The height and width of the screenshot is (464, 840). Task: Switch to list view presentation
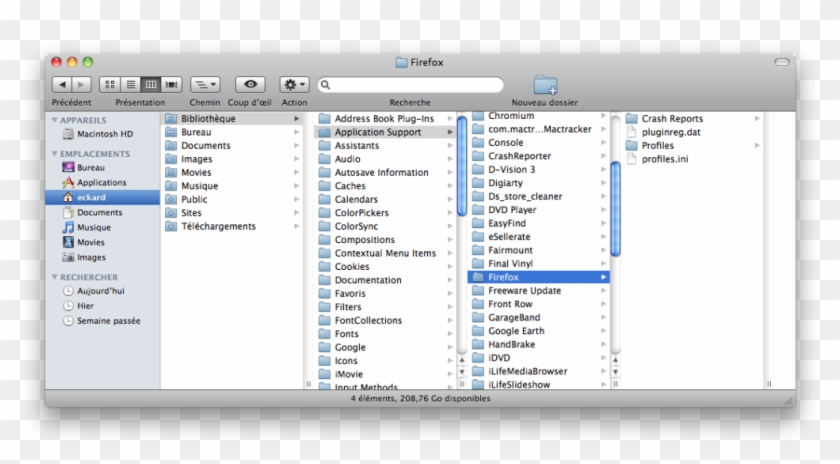pyautogui.click(x=130, y=85)
